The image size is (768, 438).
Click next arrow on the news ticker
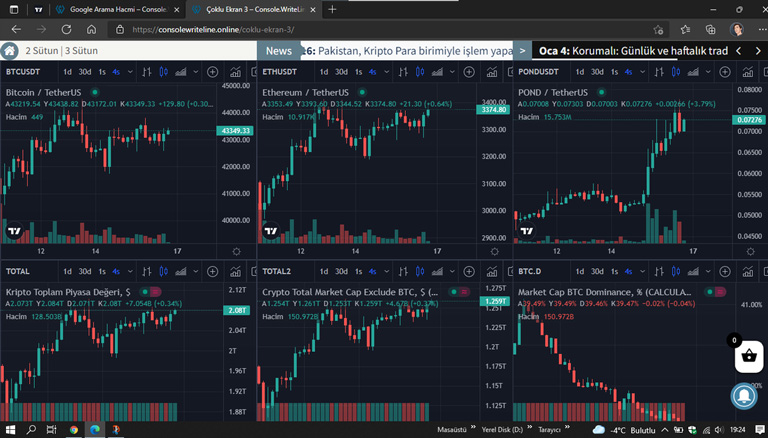[757, 50]
